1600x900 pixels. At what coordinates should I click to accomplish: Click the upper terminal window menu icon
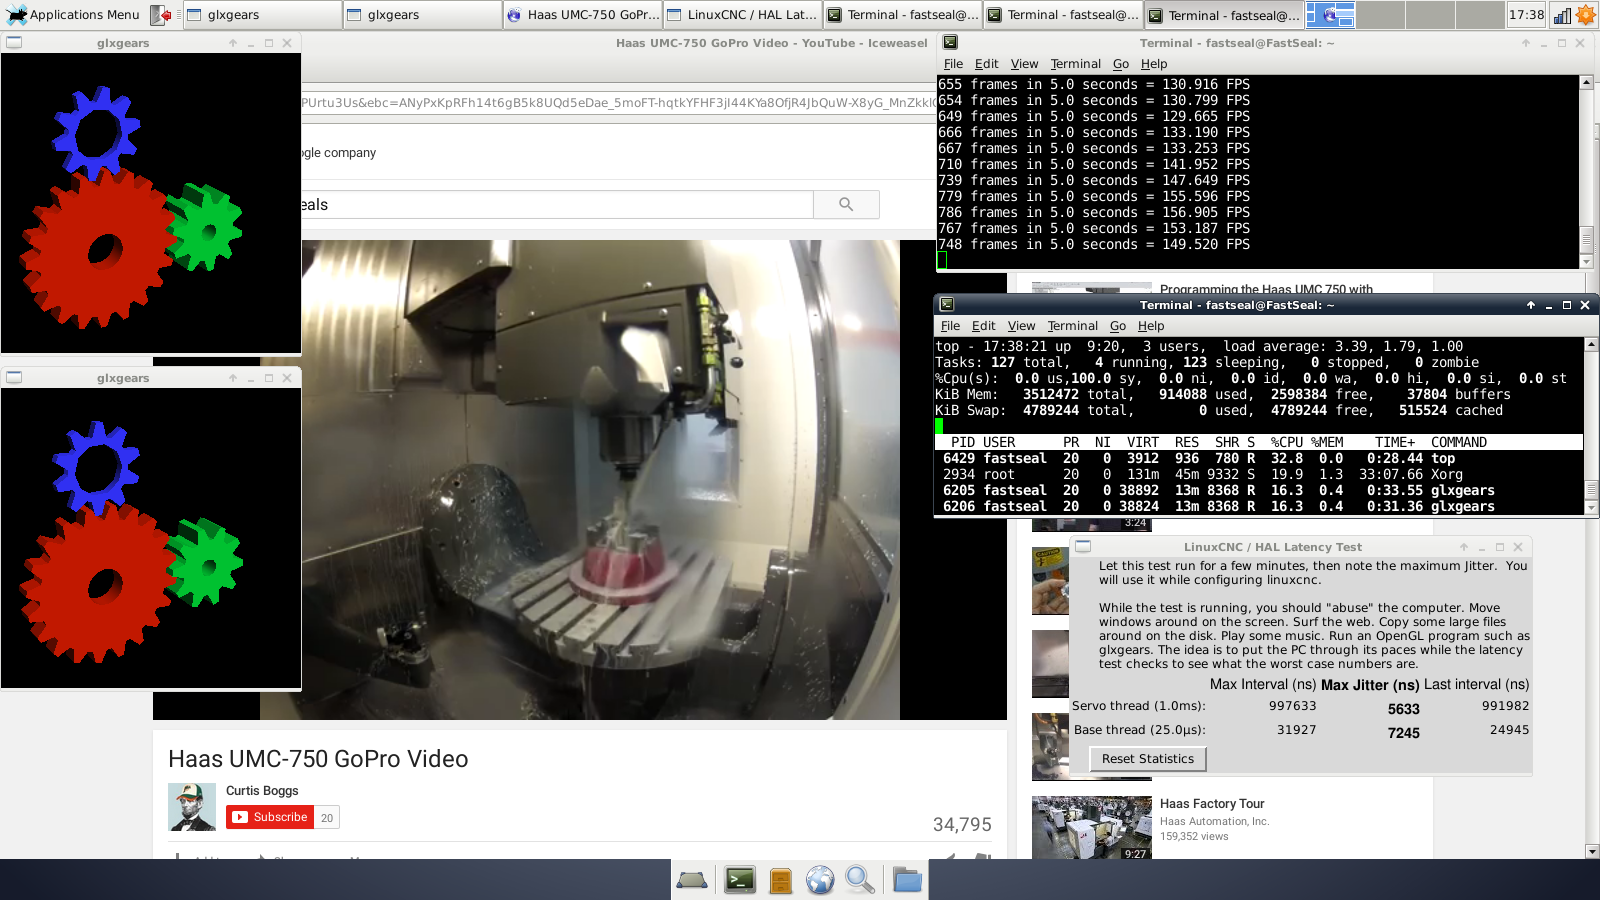tap(950, 43)
